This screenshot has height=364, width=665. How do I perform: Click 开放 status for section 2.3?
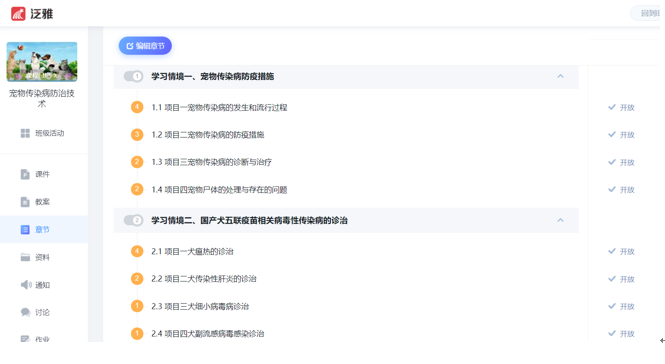click(x=627, y=306)
